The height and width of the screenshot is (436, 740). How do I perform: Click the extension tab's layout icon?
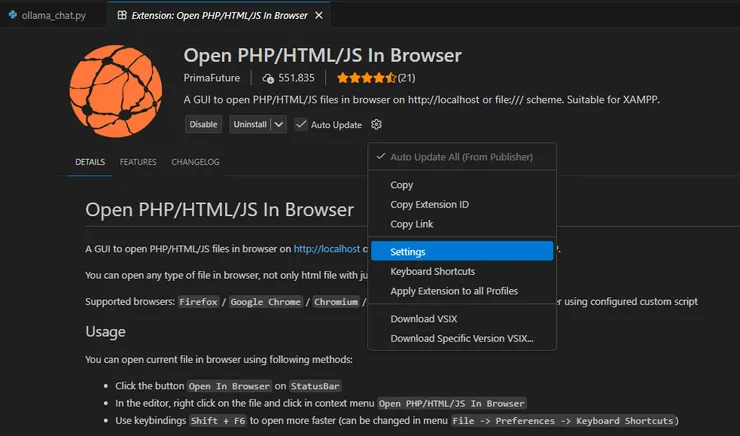tap(122, 15)
